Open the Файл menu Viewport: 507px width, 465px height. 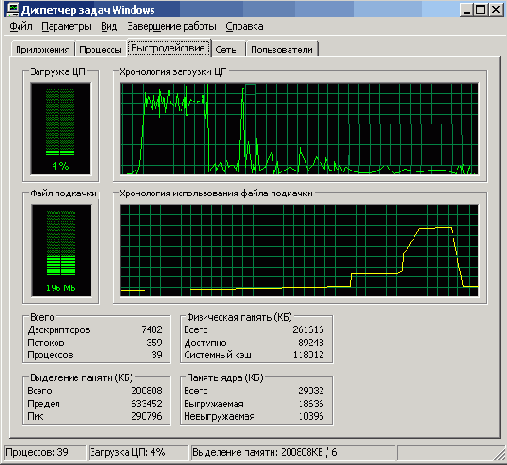21,26
